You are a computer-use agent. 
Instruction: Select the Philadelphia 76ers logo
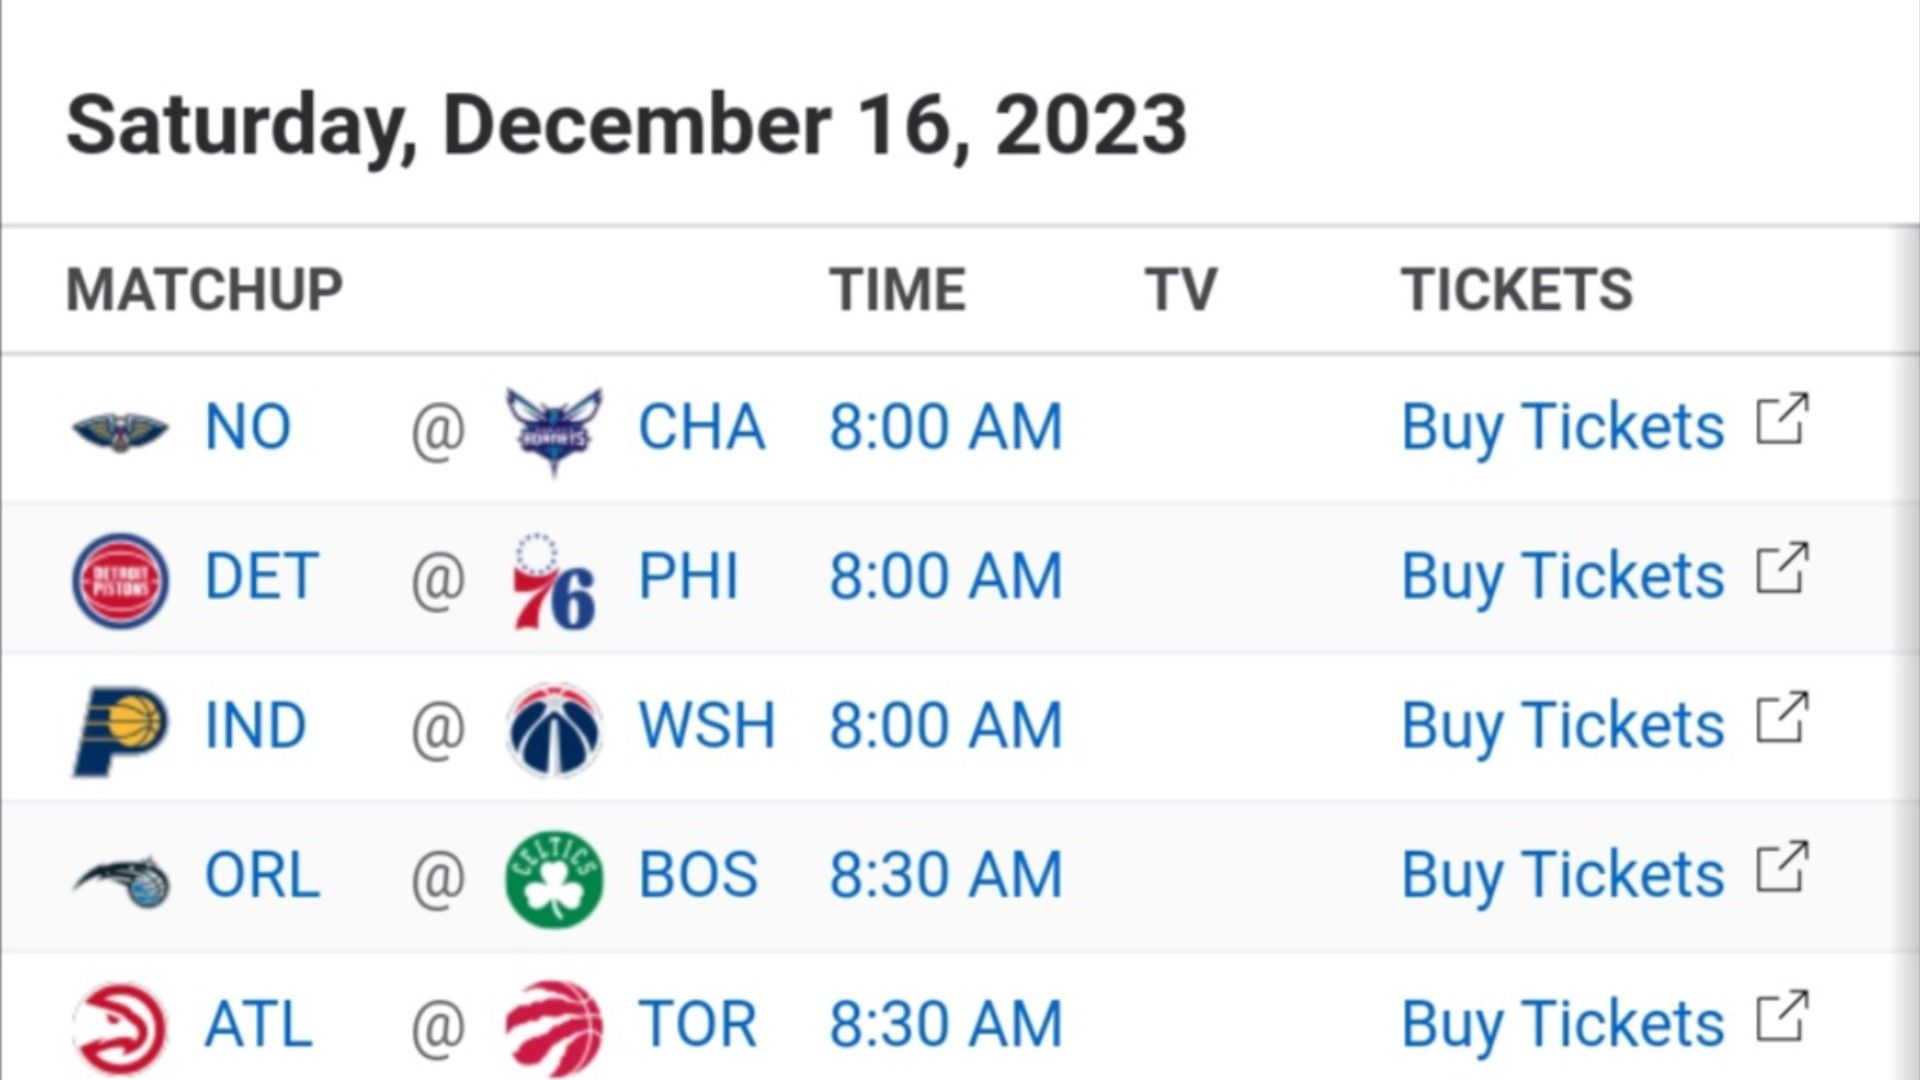(x=554, y=581)
